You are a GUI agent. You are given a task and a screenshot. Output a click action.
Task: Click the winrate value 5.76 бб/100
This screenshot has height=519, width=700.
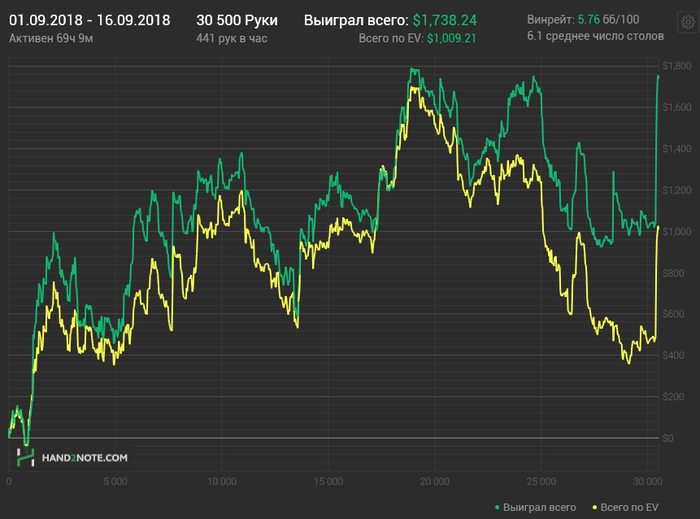608,20
